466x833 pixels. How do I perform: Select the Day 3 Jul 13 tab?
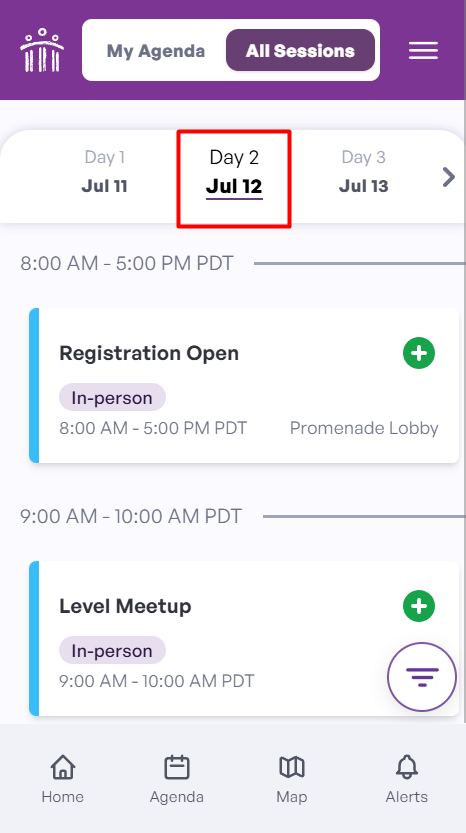(363, 172)
